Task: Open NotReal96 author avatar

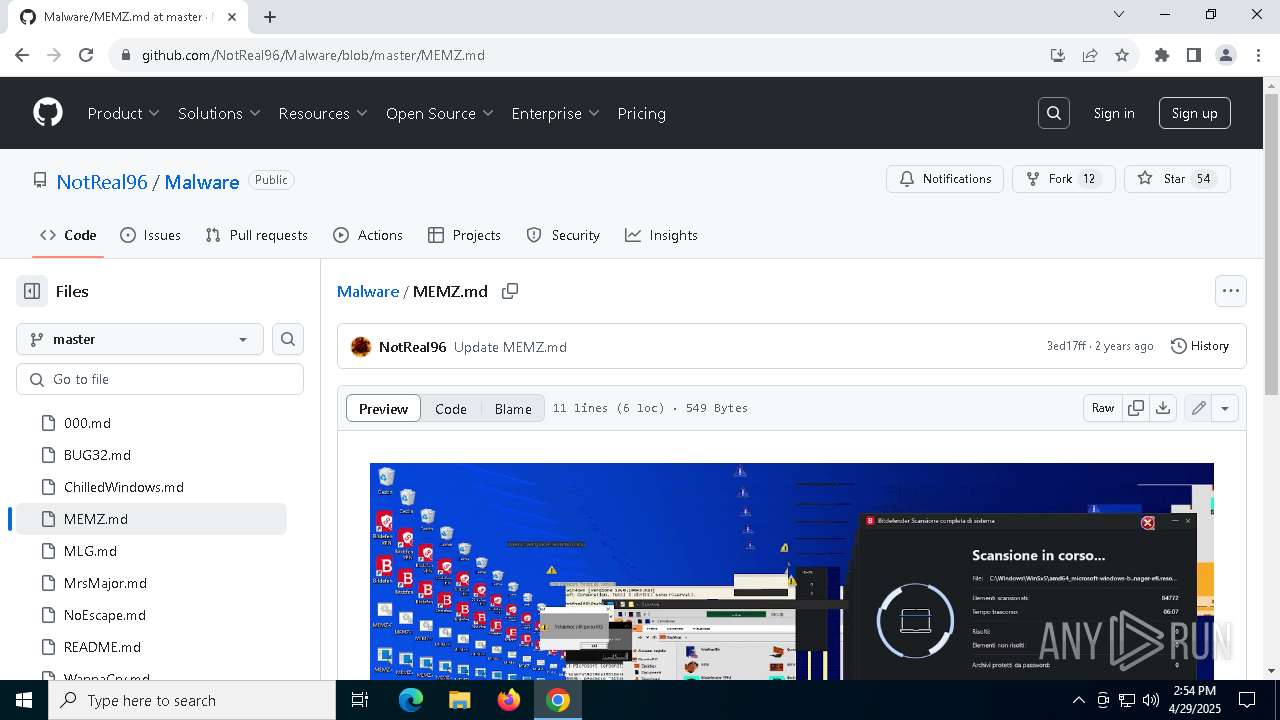Action: [x=361, y=347]
